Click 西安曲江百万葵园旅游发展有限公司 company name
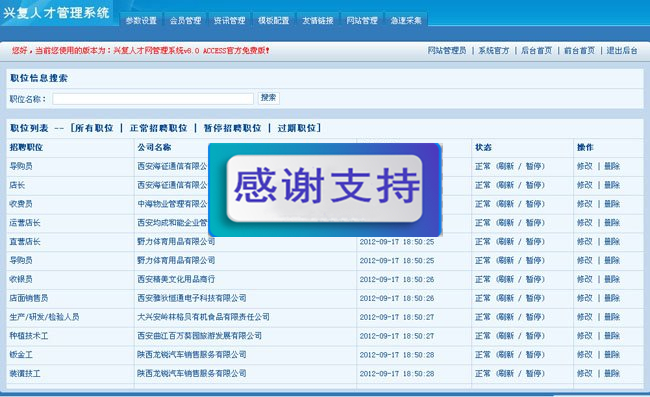This screenshot has width=650, height=397. tap(199, 336)
